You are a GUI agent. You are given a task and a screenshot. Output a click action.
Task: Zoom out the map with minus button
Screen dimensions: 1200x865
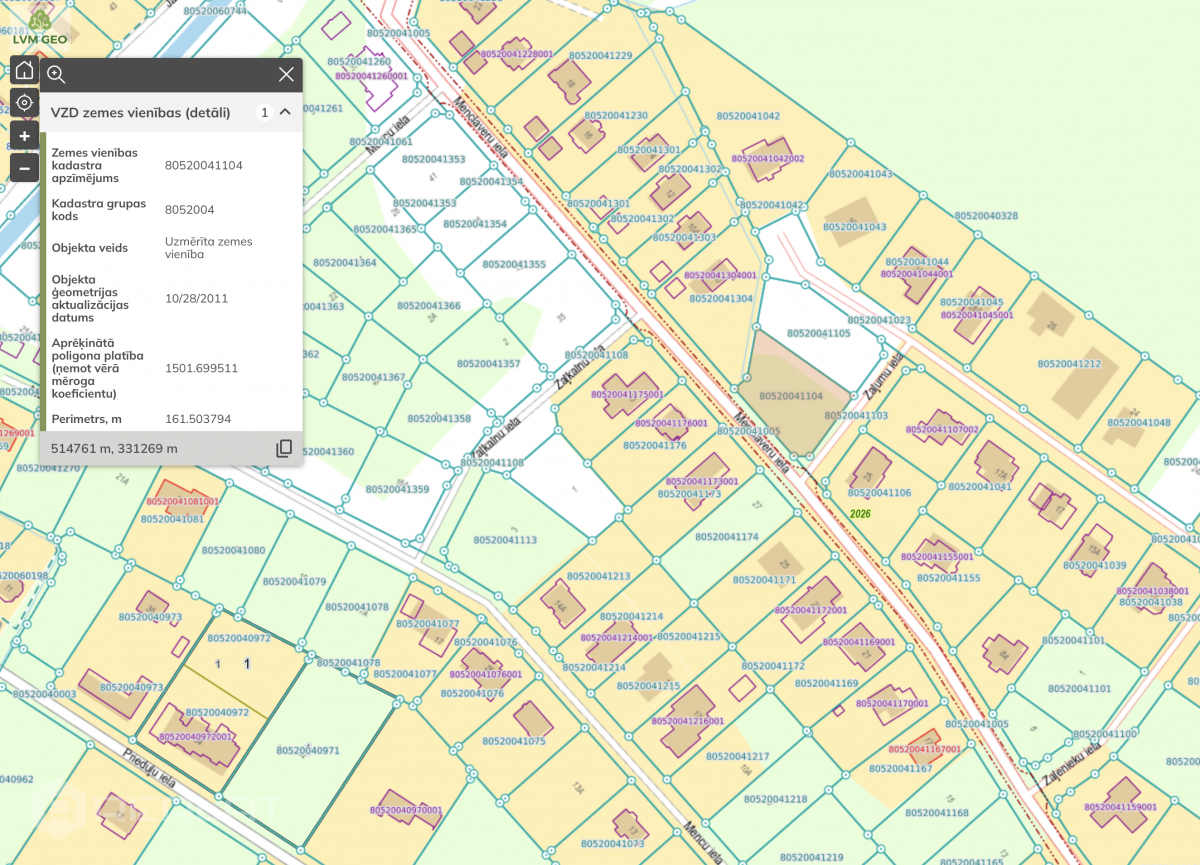(24, 168)
